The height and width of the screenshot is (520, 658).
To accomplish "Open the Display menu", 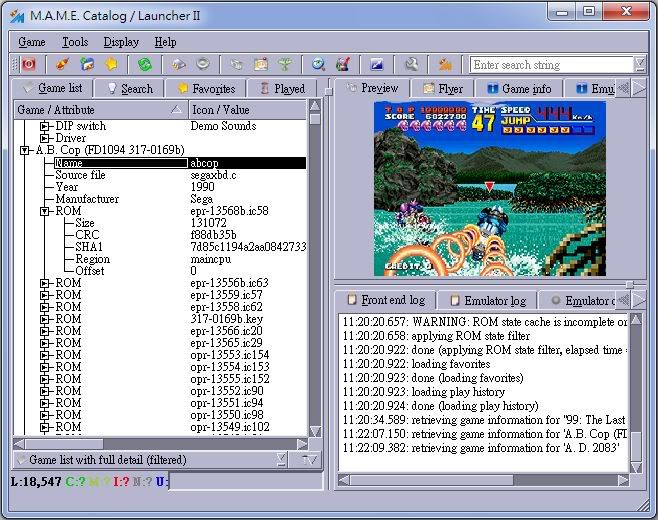I will [121, 42].
